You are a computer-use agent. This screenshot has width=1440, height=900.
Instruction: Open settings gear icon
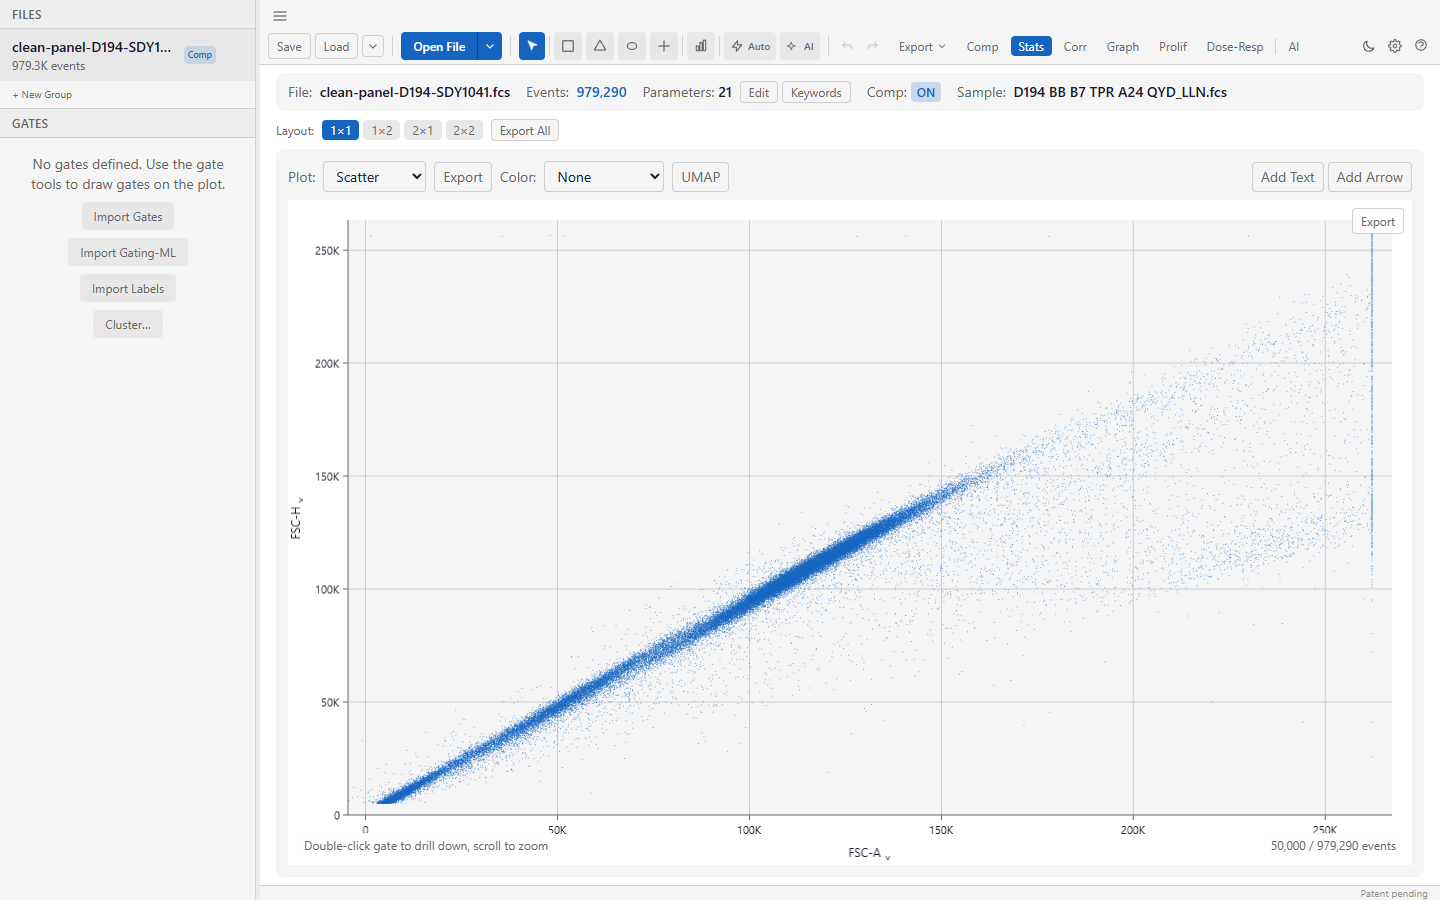click(x=1395, y=46)
